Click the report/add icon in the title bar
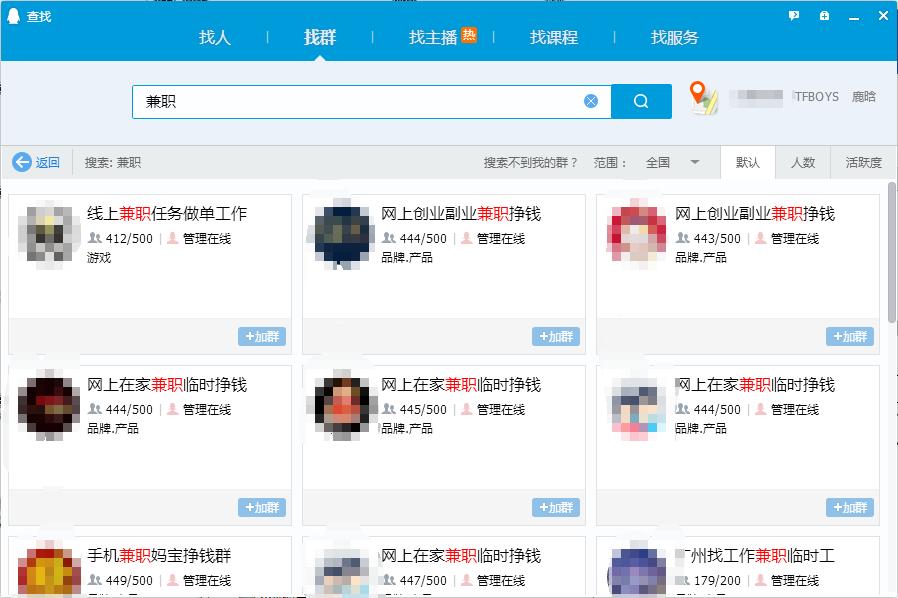This screenshot has height=598, width=898. click(824, 14)
